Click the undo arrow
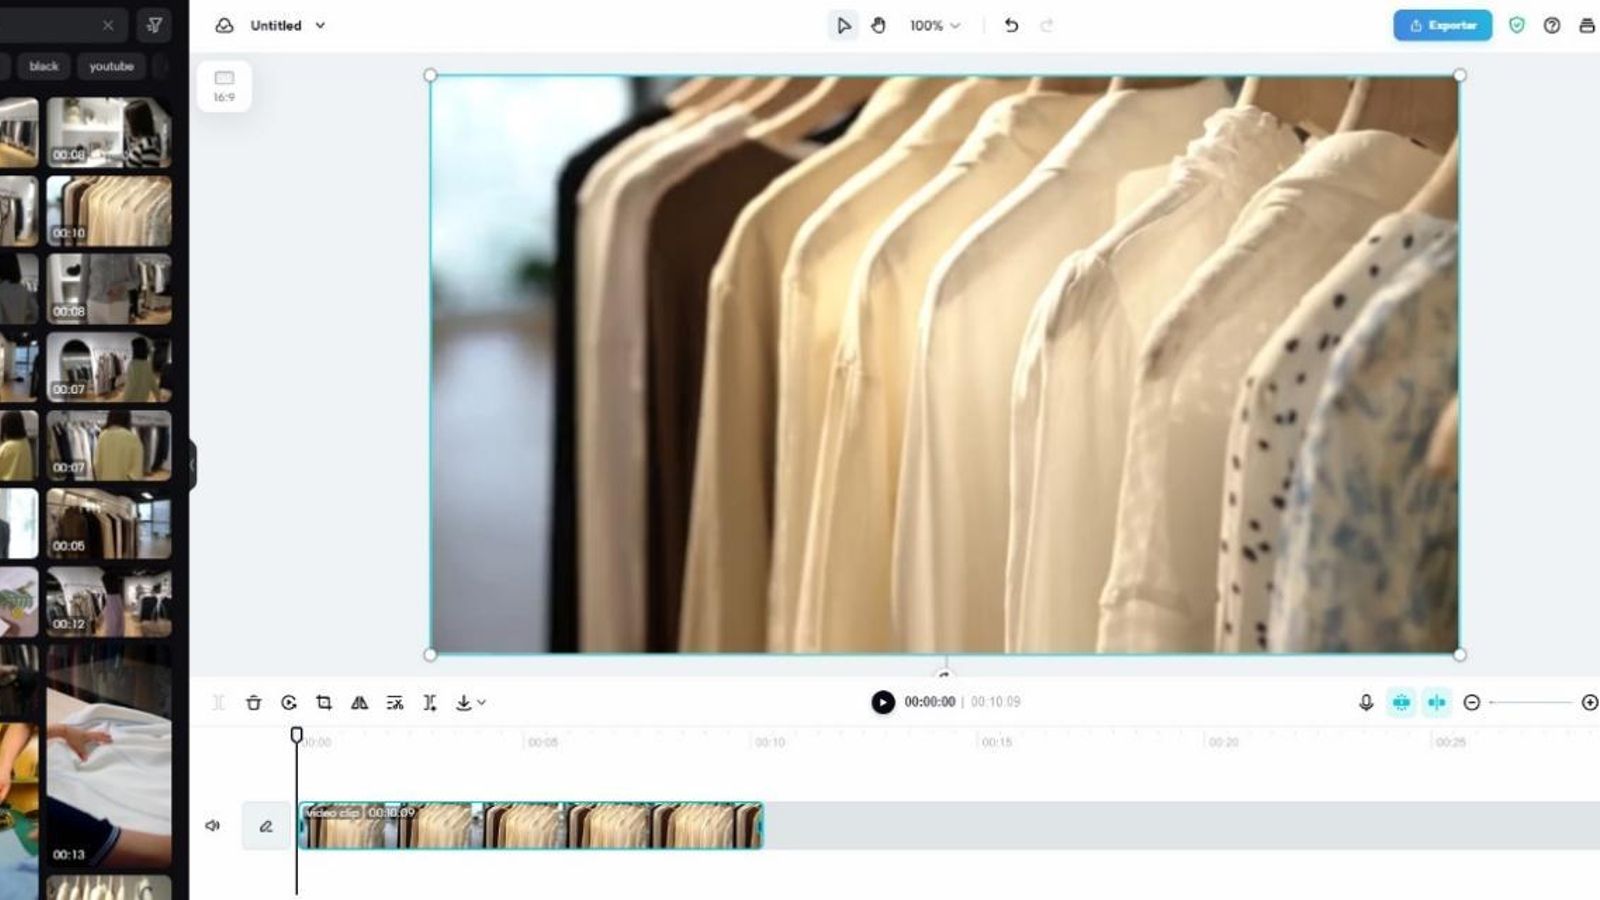 [x=1011, y=26]
